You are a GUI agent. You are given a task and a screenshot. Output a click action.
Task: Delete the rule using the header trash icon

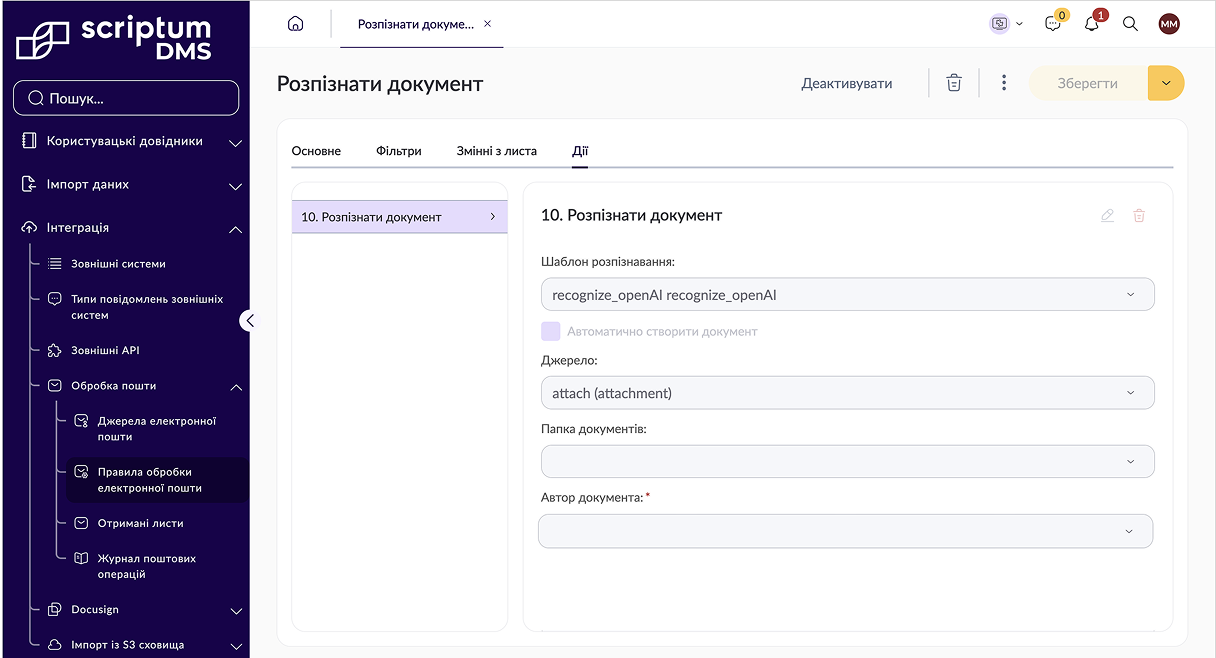pos(954,83)
